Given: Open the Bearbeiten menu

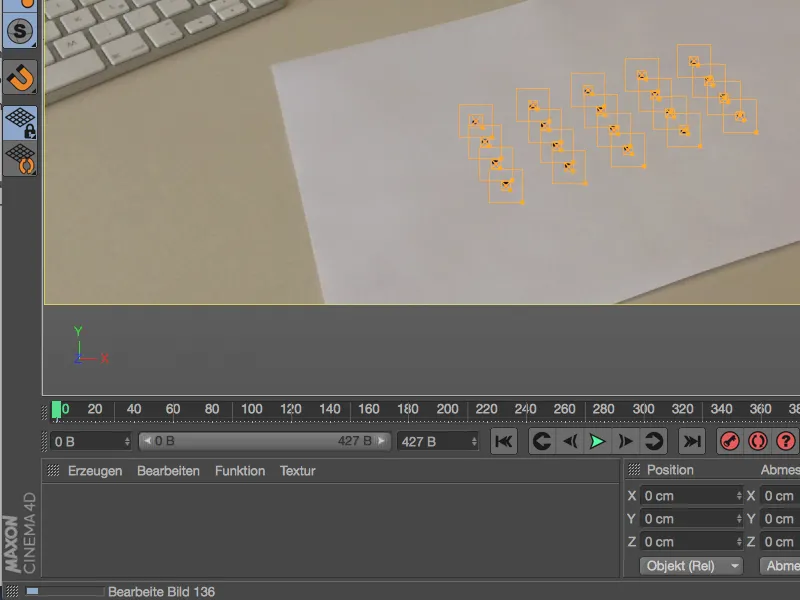Looking at the screenshot, I should (x=168, y=471).
